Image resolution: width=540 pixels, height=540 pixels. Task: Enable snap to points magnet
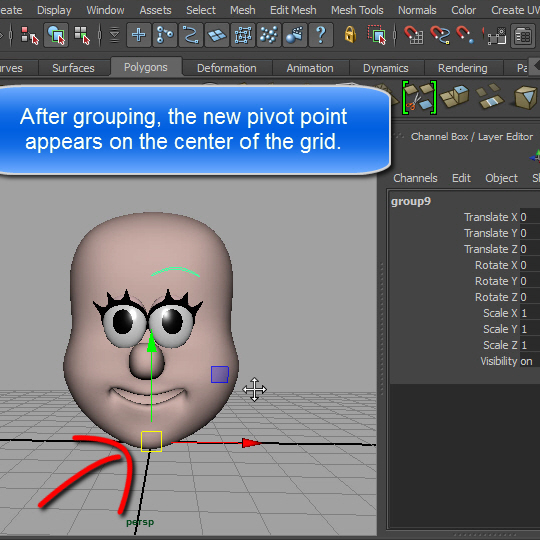pos(465,35)
